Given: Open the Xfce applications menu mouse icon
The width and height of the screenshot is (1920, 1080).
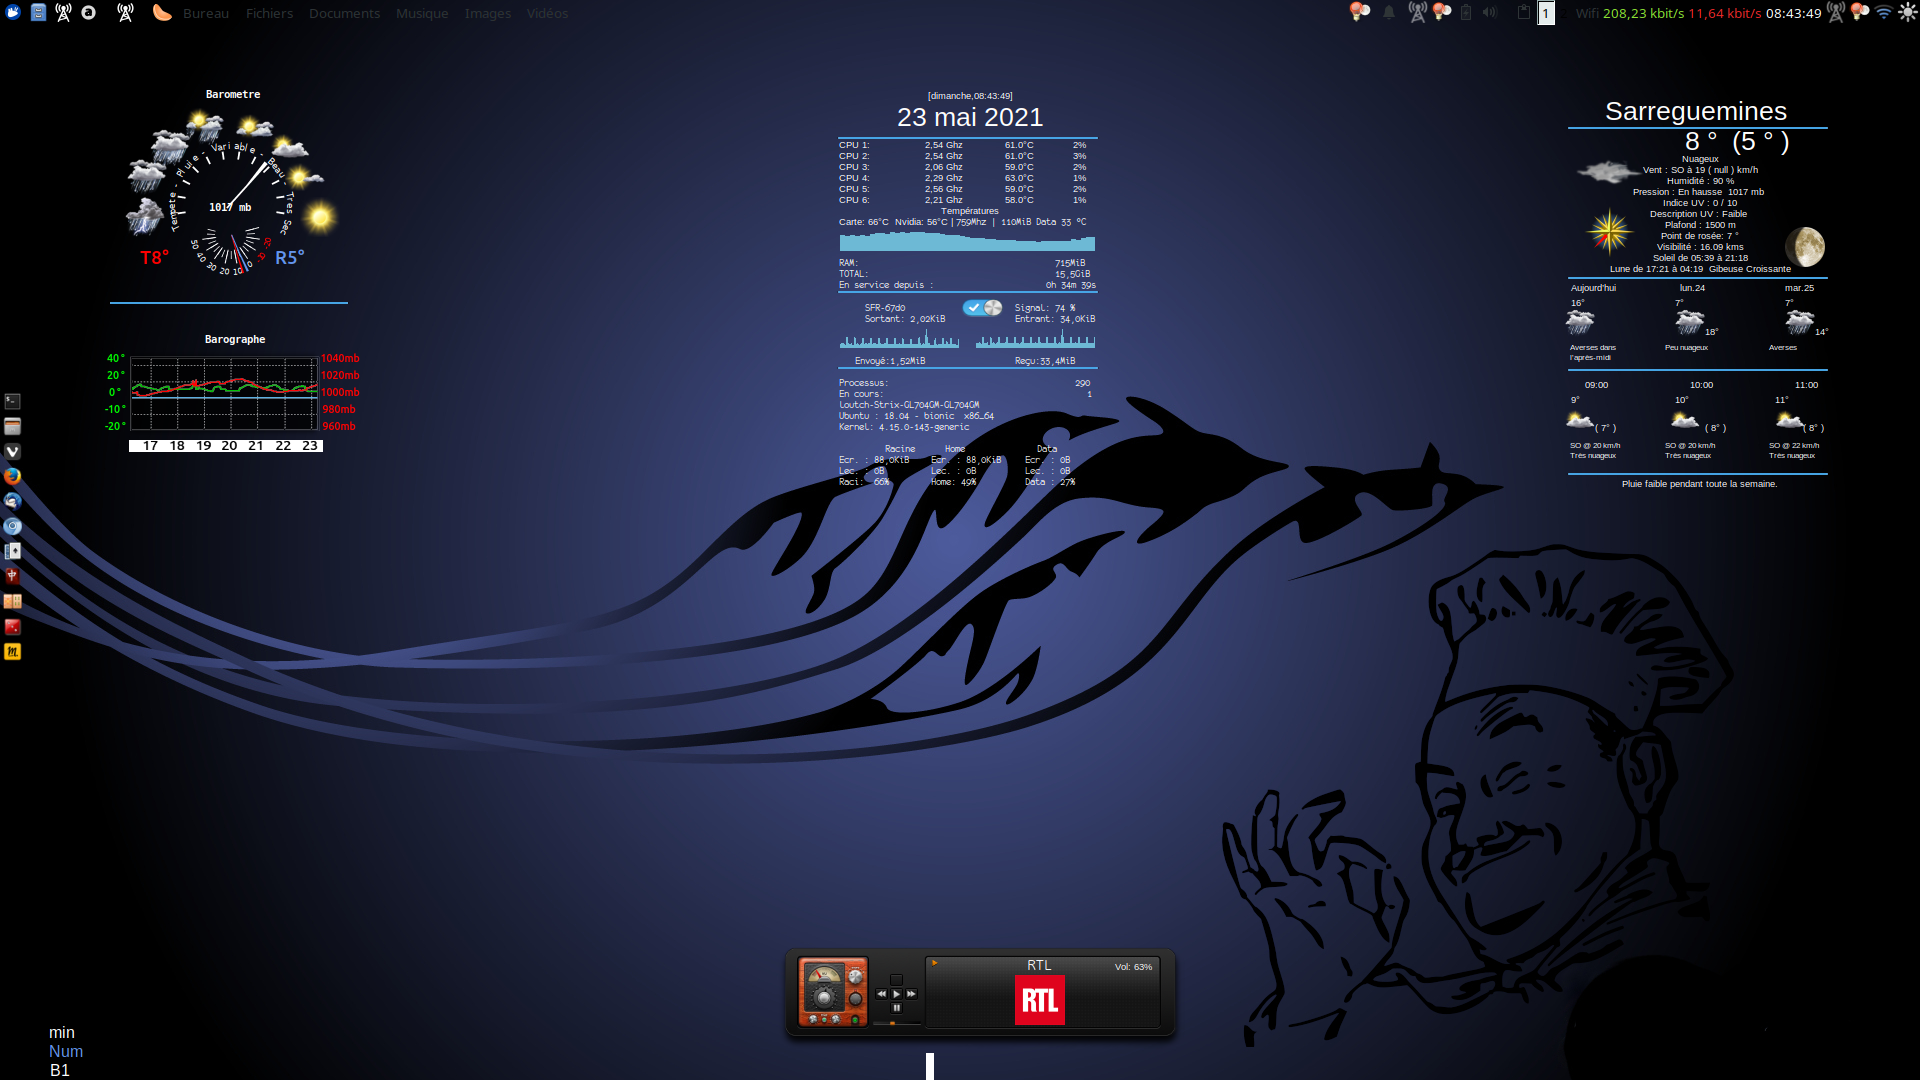Looking at the screenshot, I should point(13,13).
